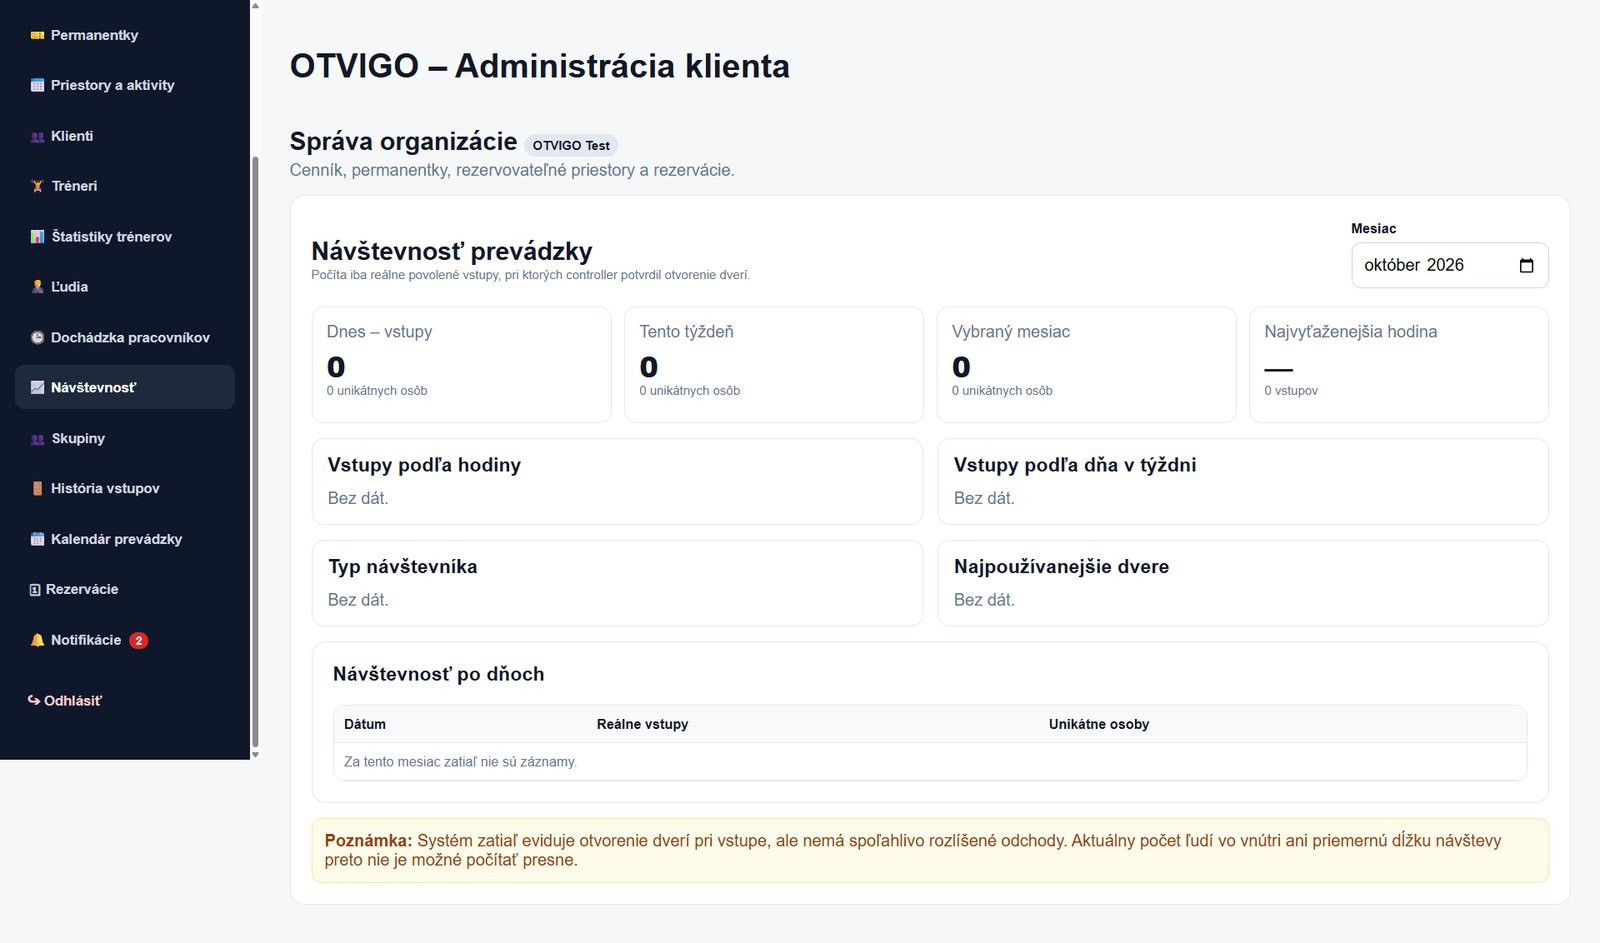
Task: Click the Kalendár prevádzky calendar icon
Action: pos(37,539)
